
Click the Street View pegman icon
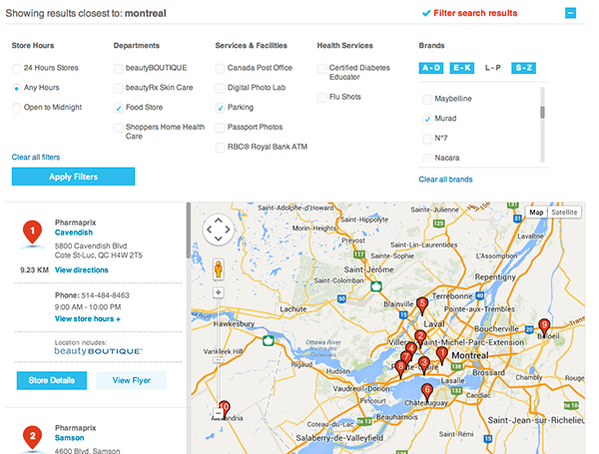[x=218, y=269]
